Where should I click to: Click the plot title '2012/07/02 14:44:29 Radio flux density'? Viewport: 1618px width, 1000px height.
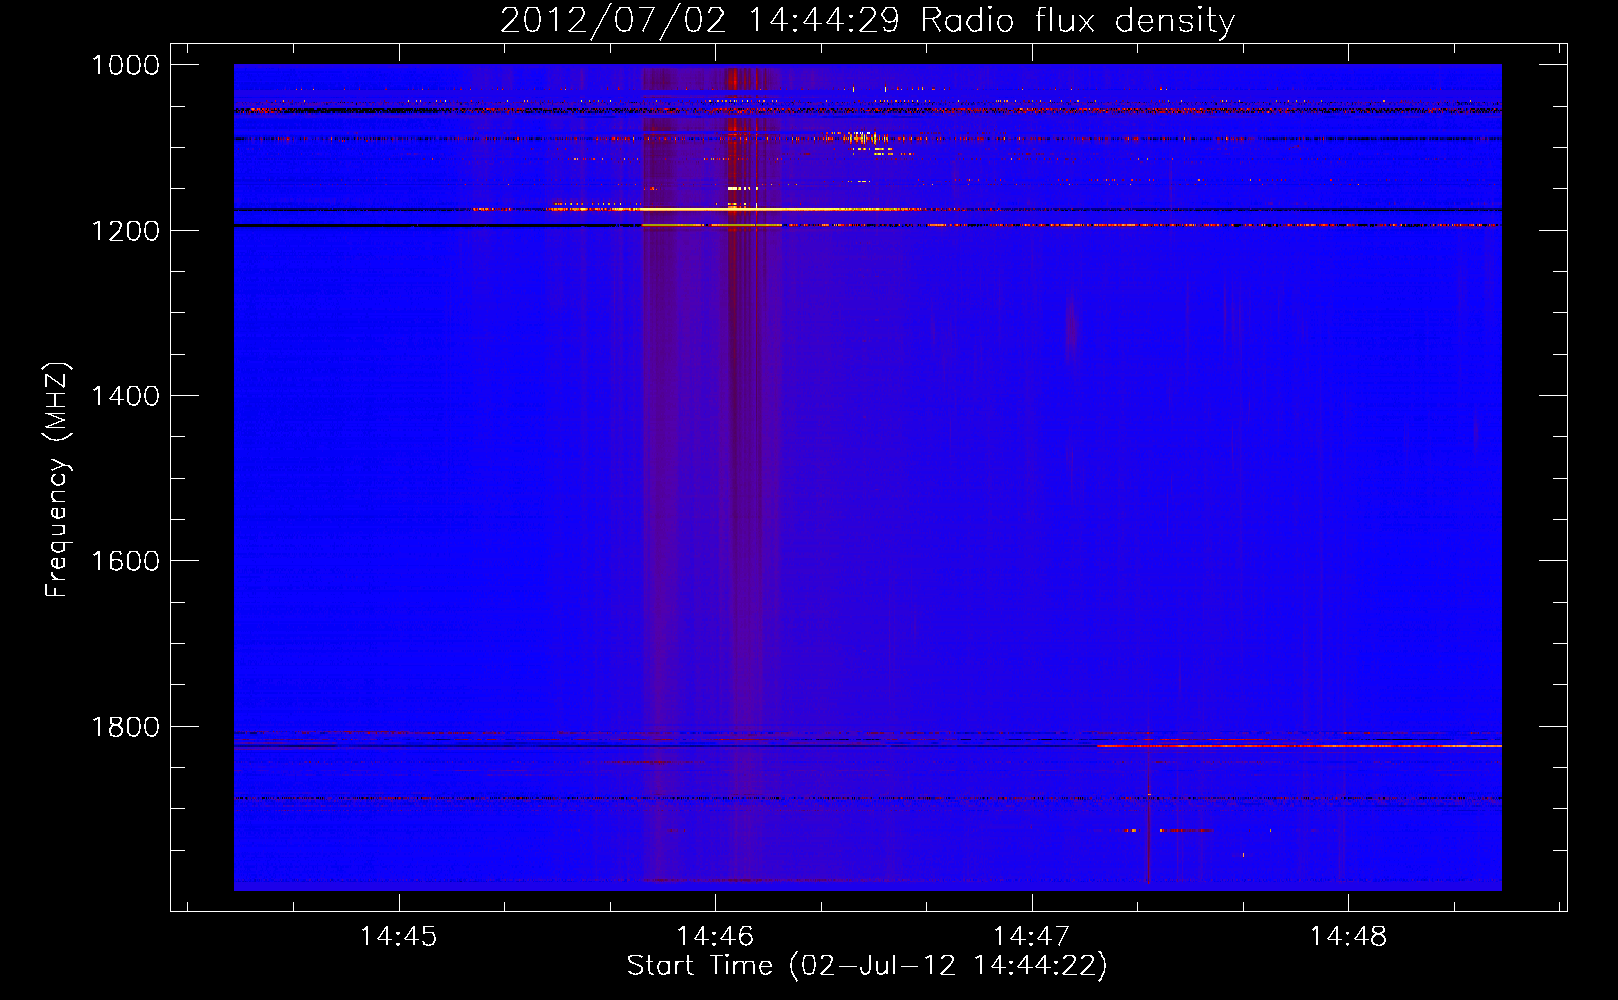[867, 20]
